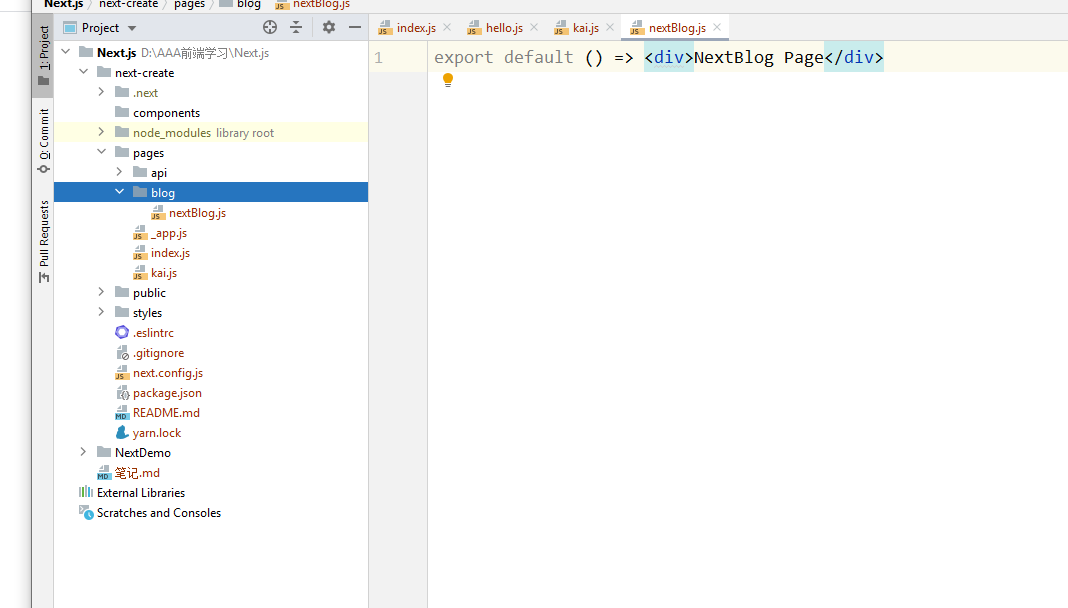Click the locate/select opened file target icon
Screen dimensions: 1068x608
click(x=270, y=27)
